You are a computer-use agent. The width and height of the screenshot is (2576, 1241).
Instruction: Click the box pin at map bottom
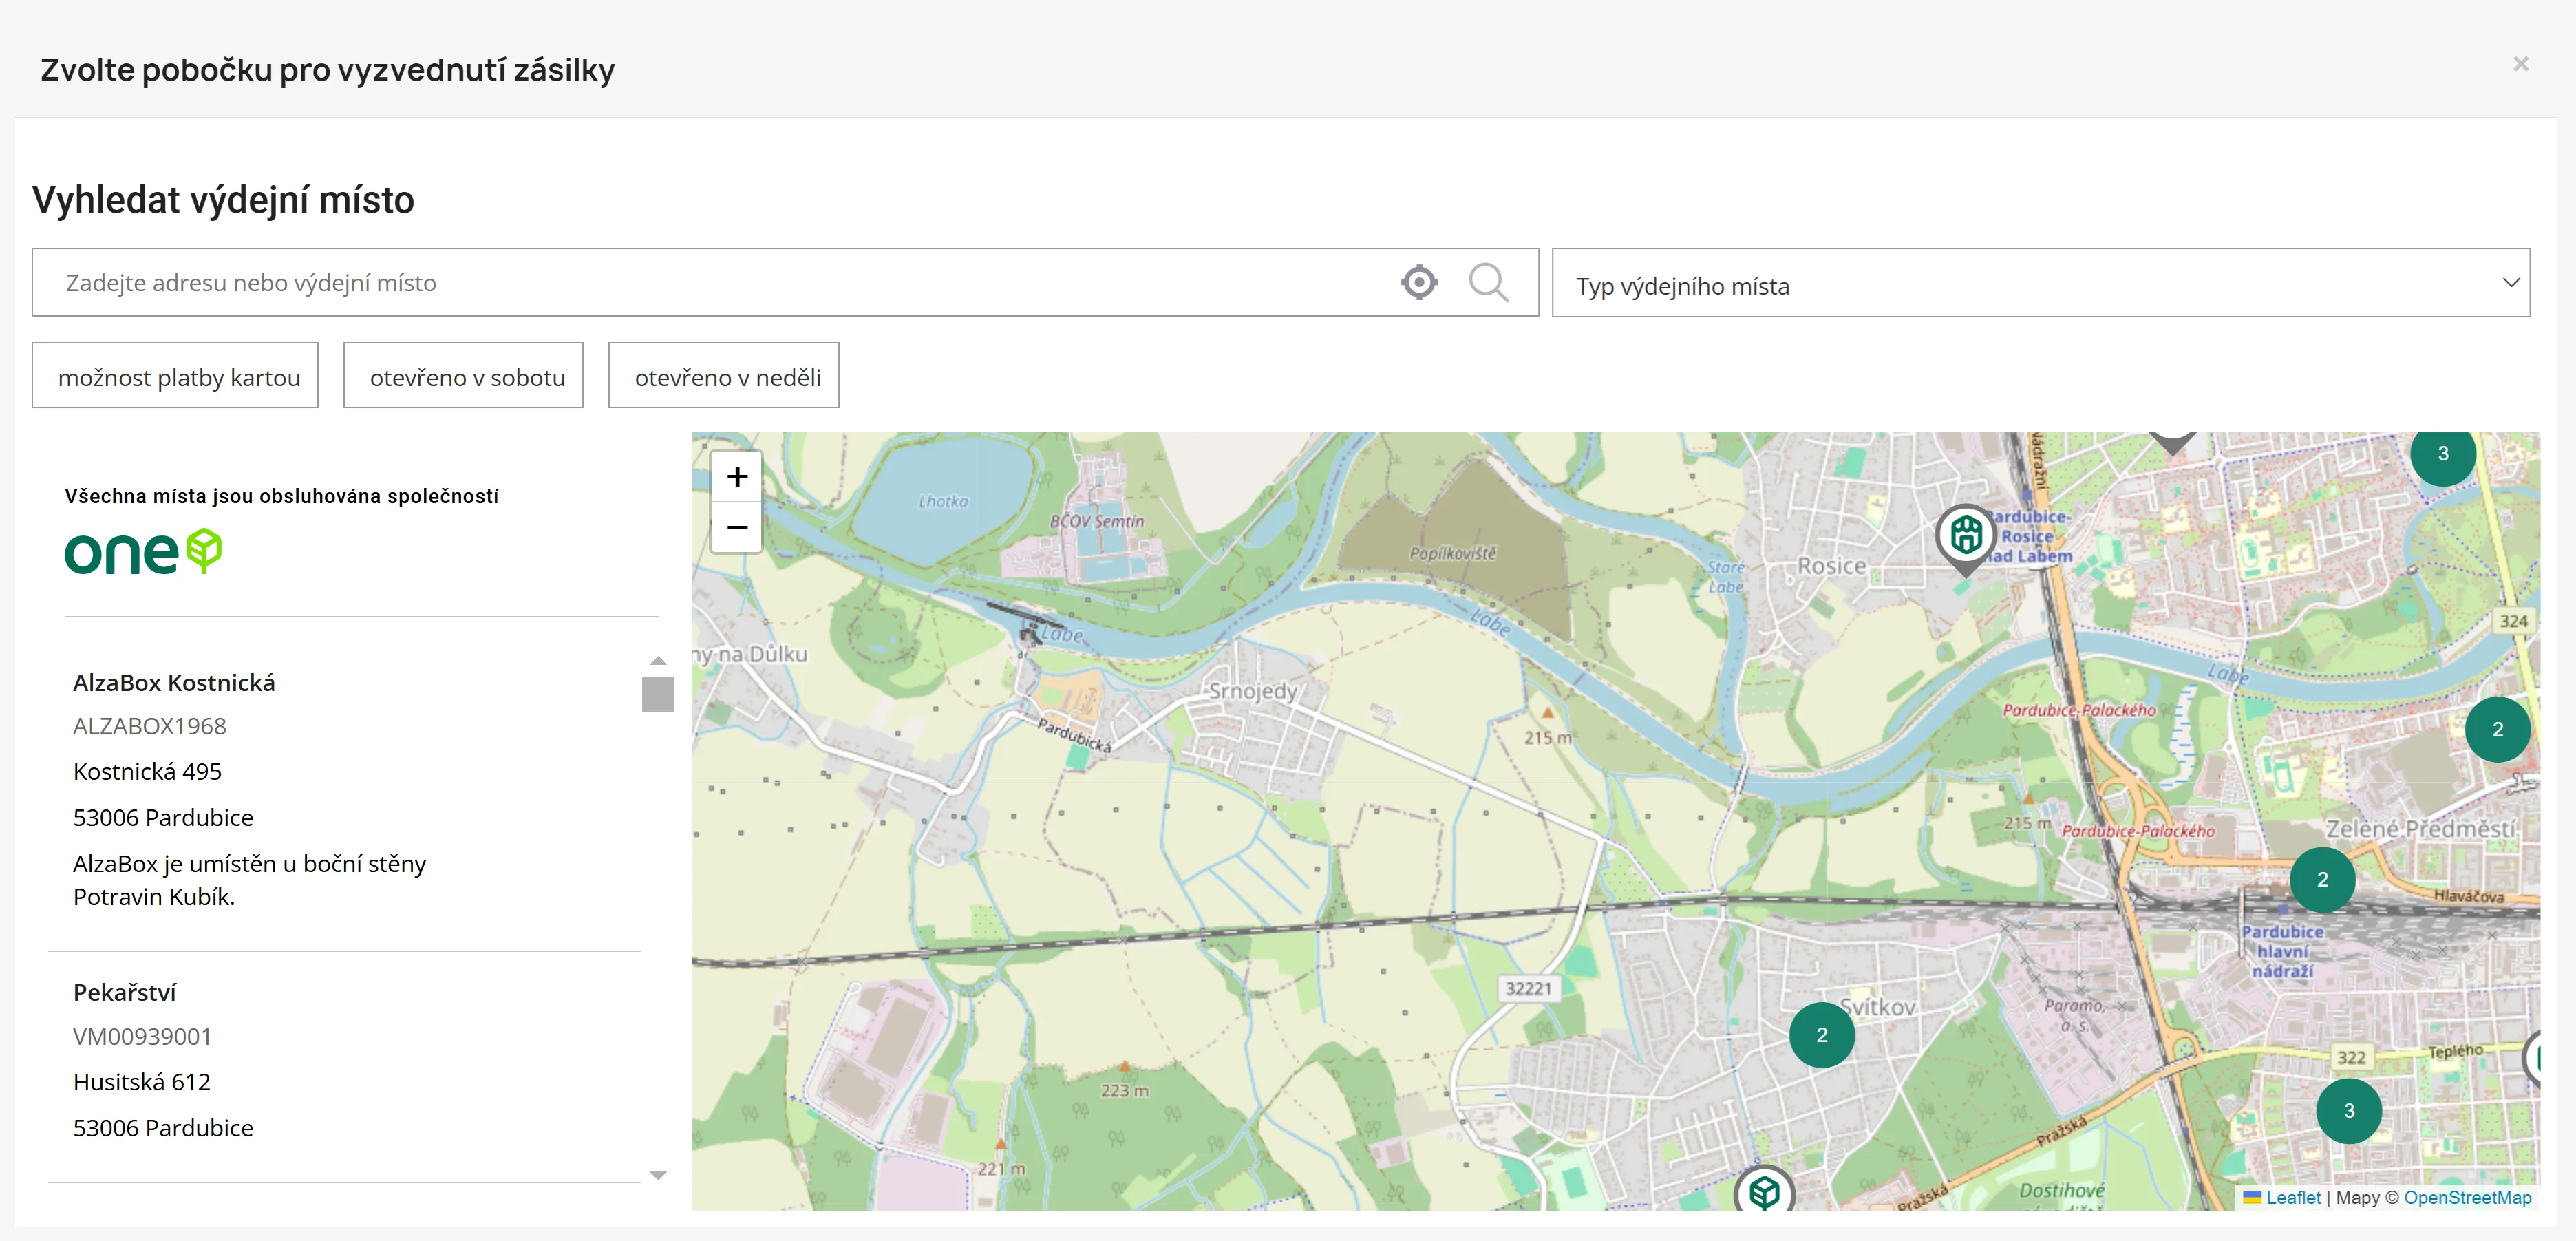tap(1764, 1192)
